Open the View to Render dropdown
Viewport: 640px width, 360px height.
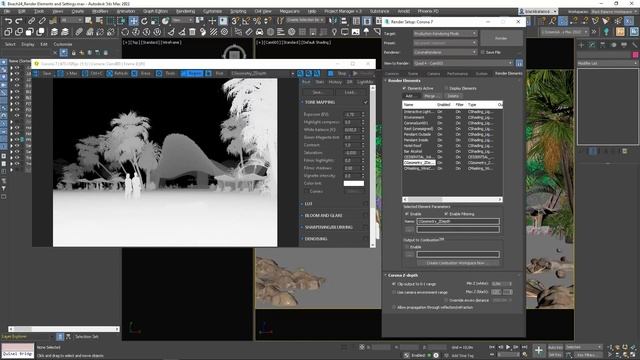click(463, 63)
